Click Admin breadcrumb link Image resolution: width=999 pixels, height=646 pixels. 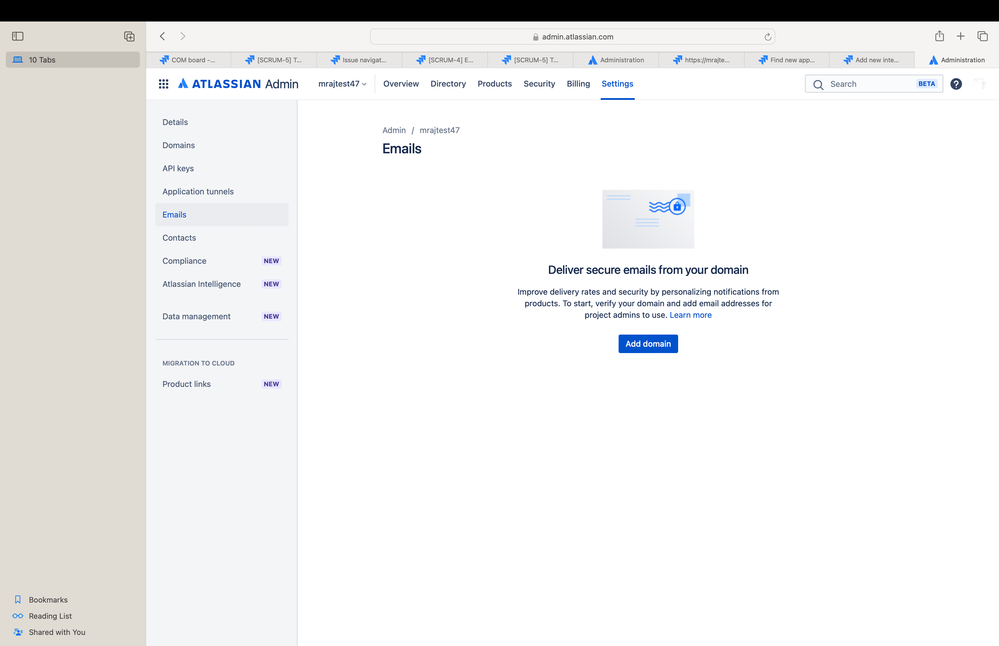pyautogui.click(x=394, y=130)
